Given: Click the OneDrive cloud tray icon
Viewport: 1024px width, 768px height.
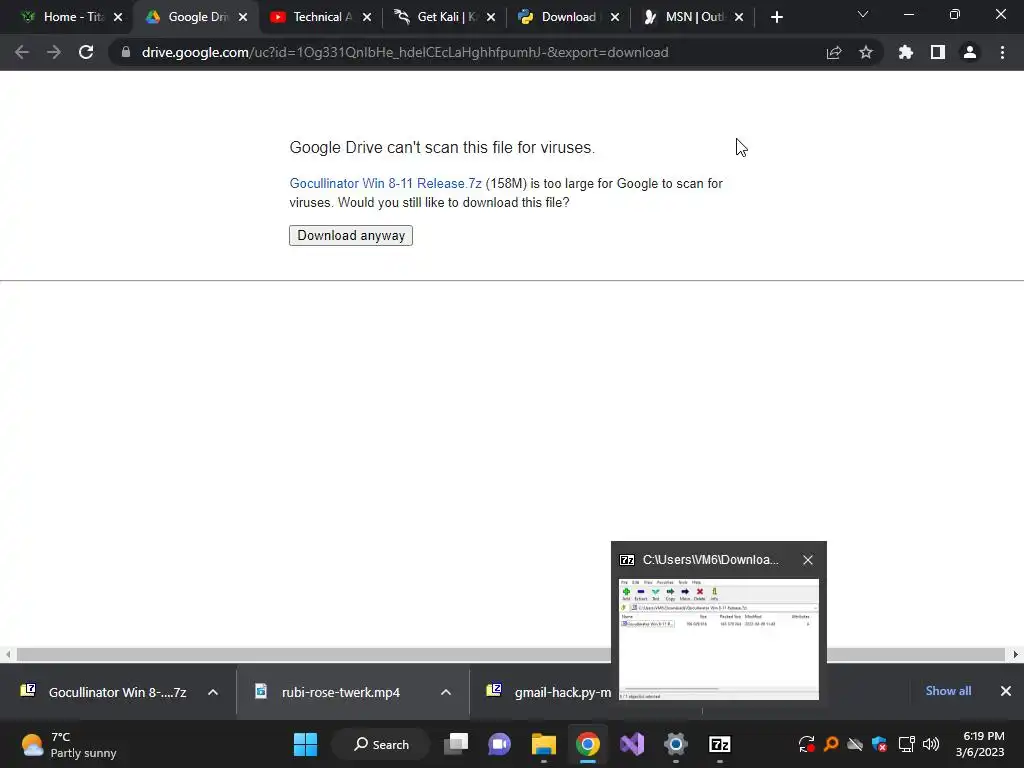Looking at the screenshot, I should tap(855, 744).
